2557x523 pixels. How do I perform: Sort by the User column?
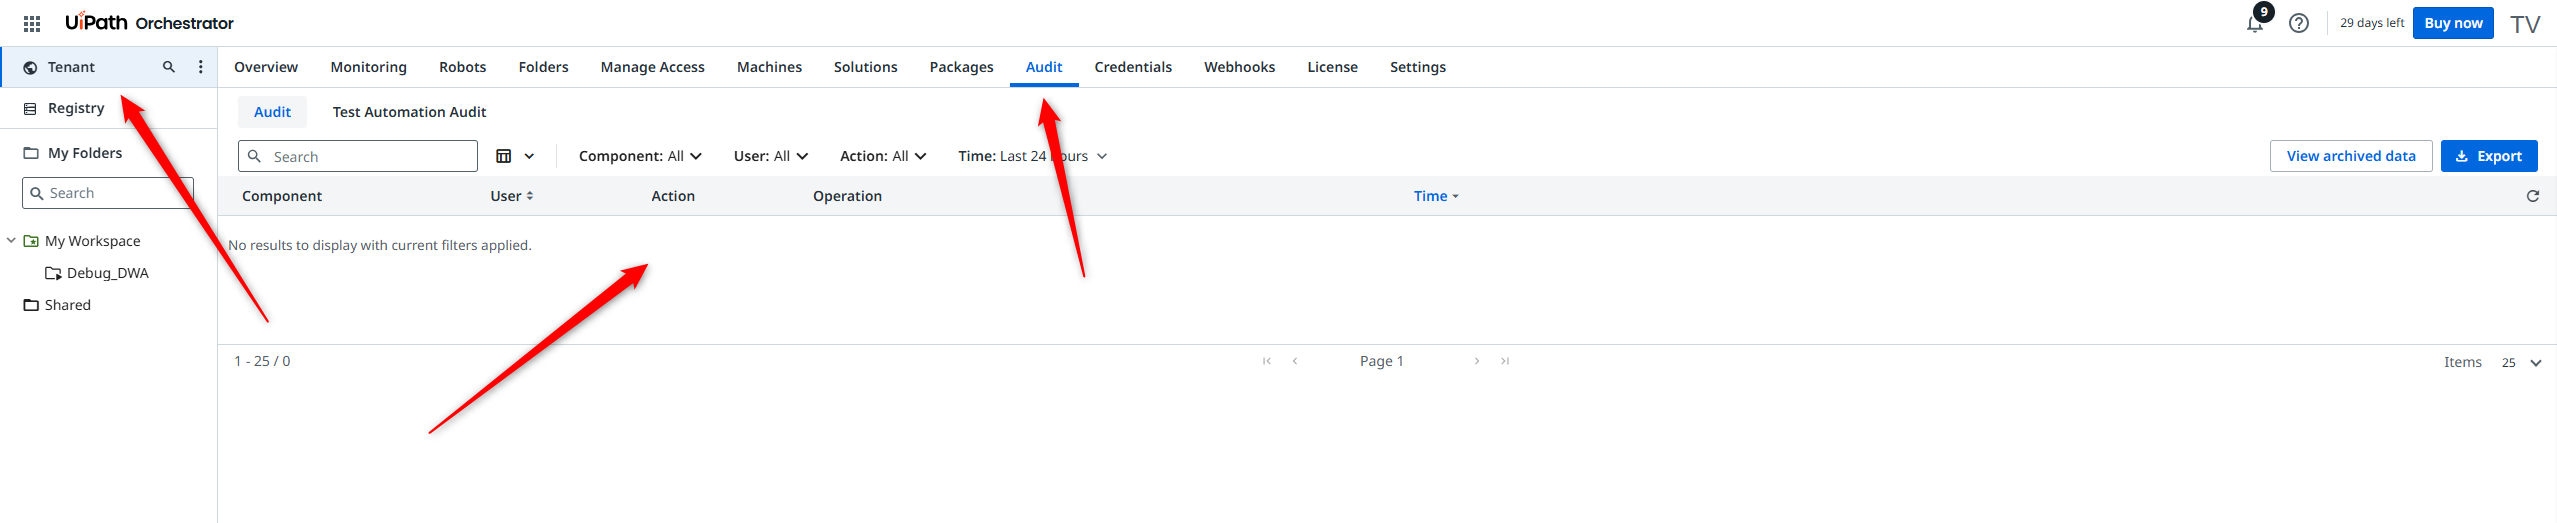pyautogui.click(x=512, y=196)
